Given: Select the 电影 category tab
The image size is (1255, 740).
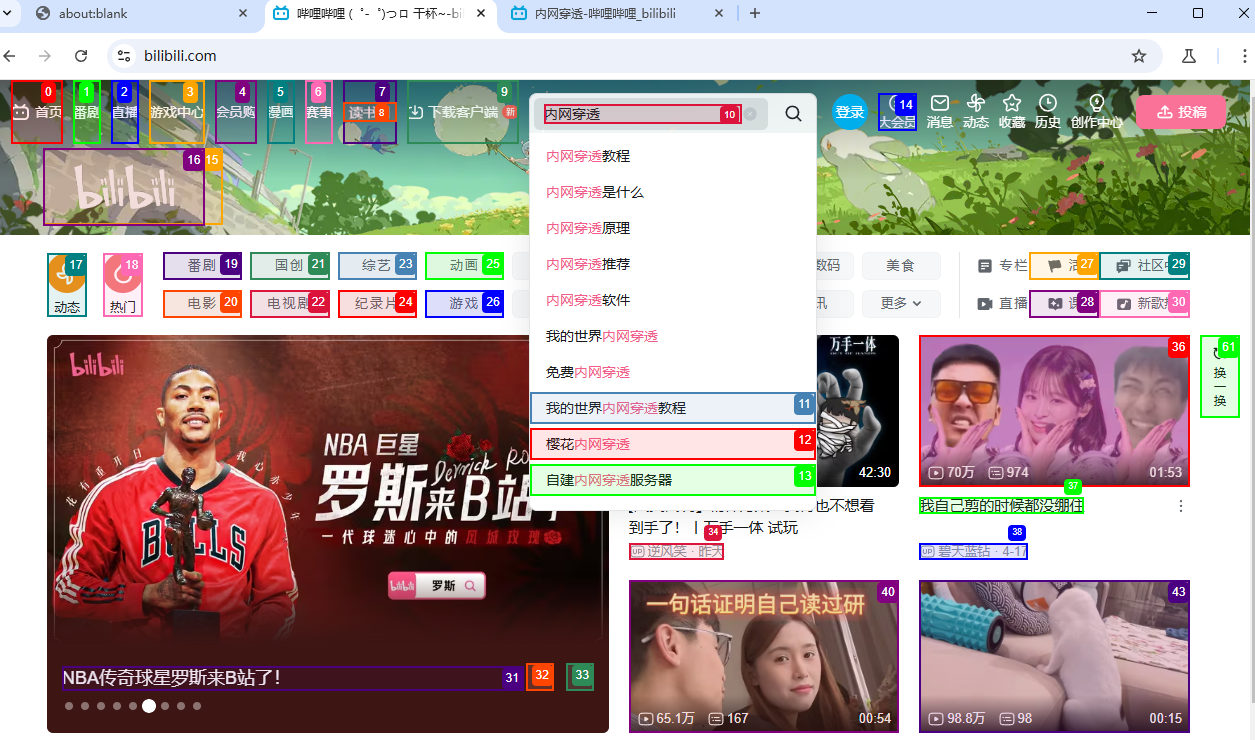Looking at the screenshot, I should 202,302.
